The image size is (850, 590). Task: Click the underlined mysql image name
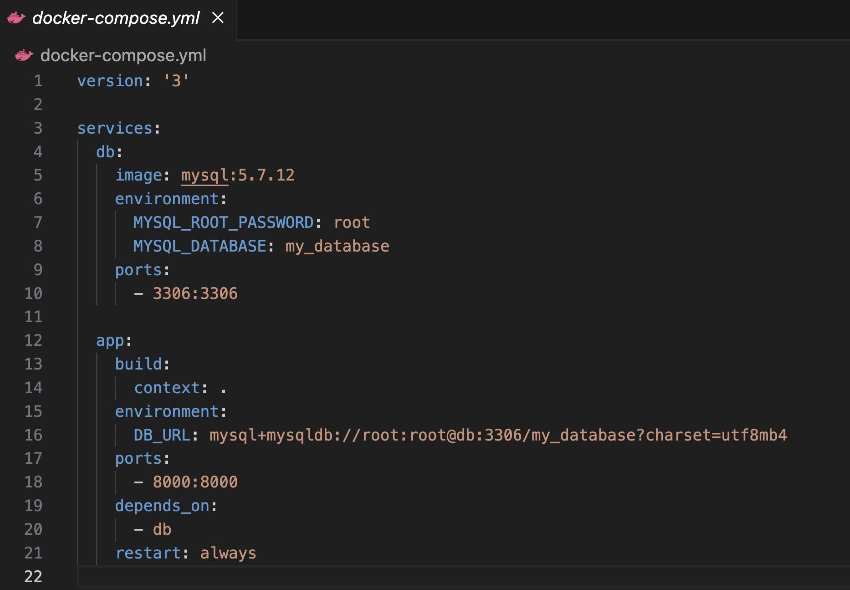[x=205, y=175]
